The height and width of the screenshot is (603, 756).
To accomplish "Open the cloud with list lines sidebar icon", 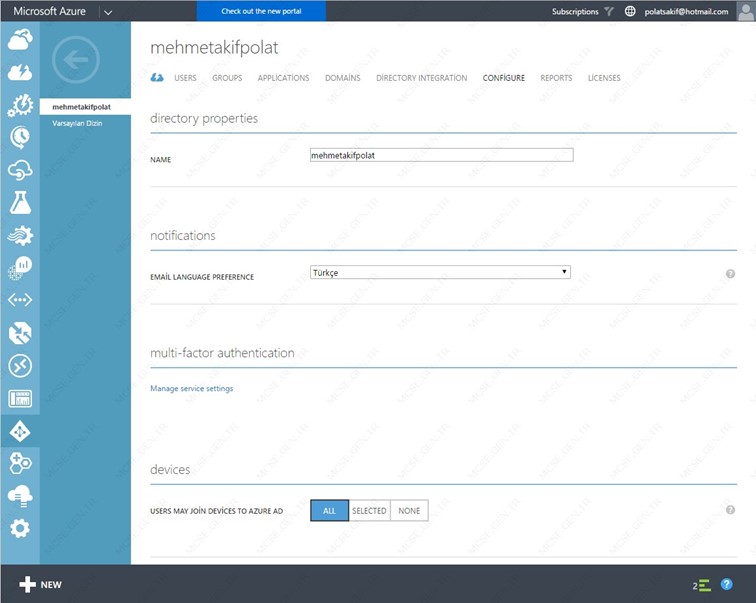I will point(20,496).
